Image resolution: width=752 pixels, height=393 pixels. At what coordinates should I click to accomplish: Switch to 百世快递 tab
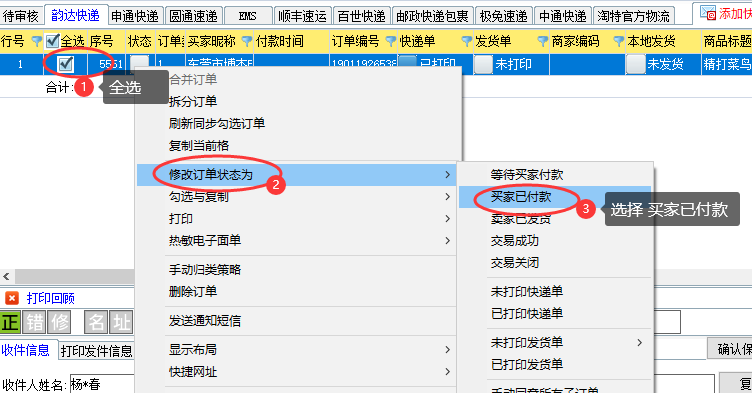[362, 16]
